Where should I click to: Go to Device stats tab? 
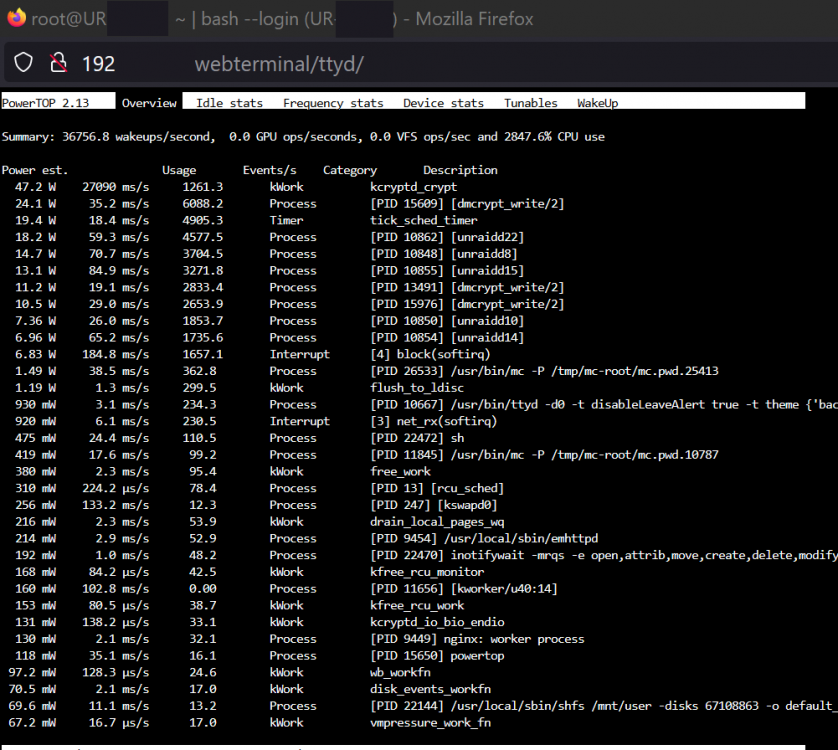443,103
